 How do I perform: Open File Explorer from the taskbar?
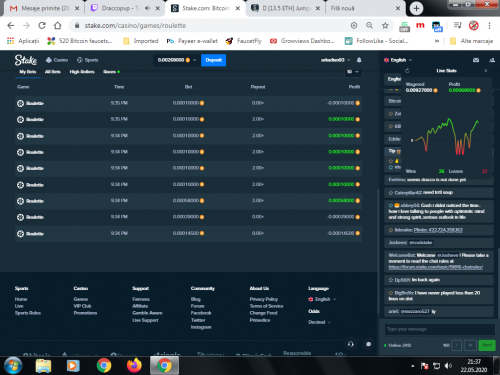(x=43, y=366)
